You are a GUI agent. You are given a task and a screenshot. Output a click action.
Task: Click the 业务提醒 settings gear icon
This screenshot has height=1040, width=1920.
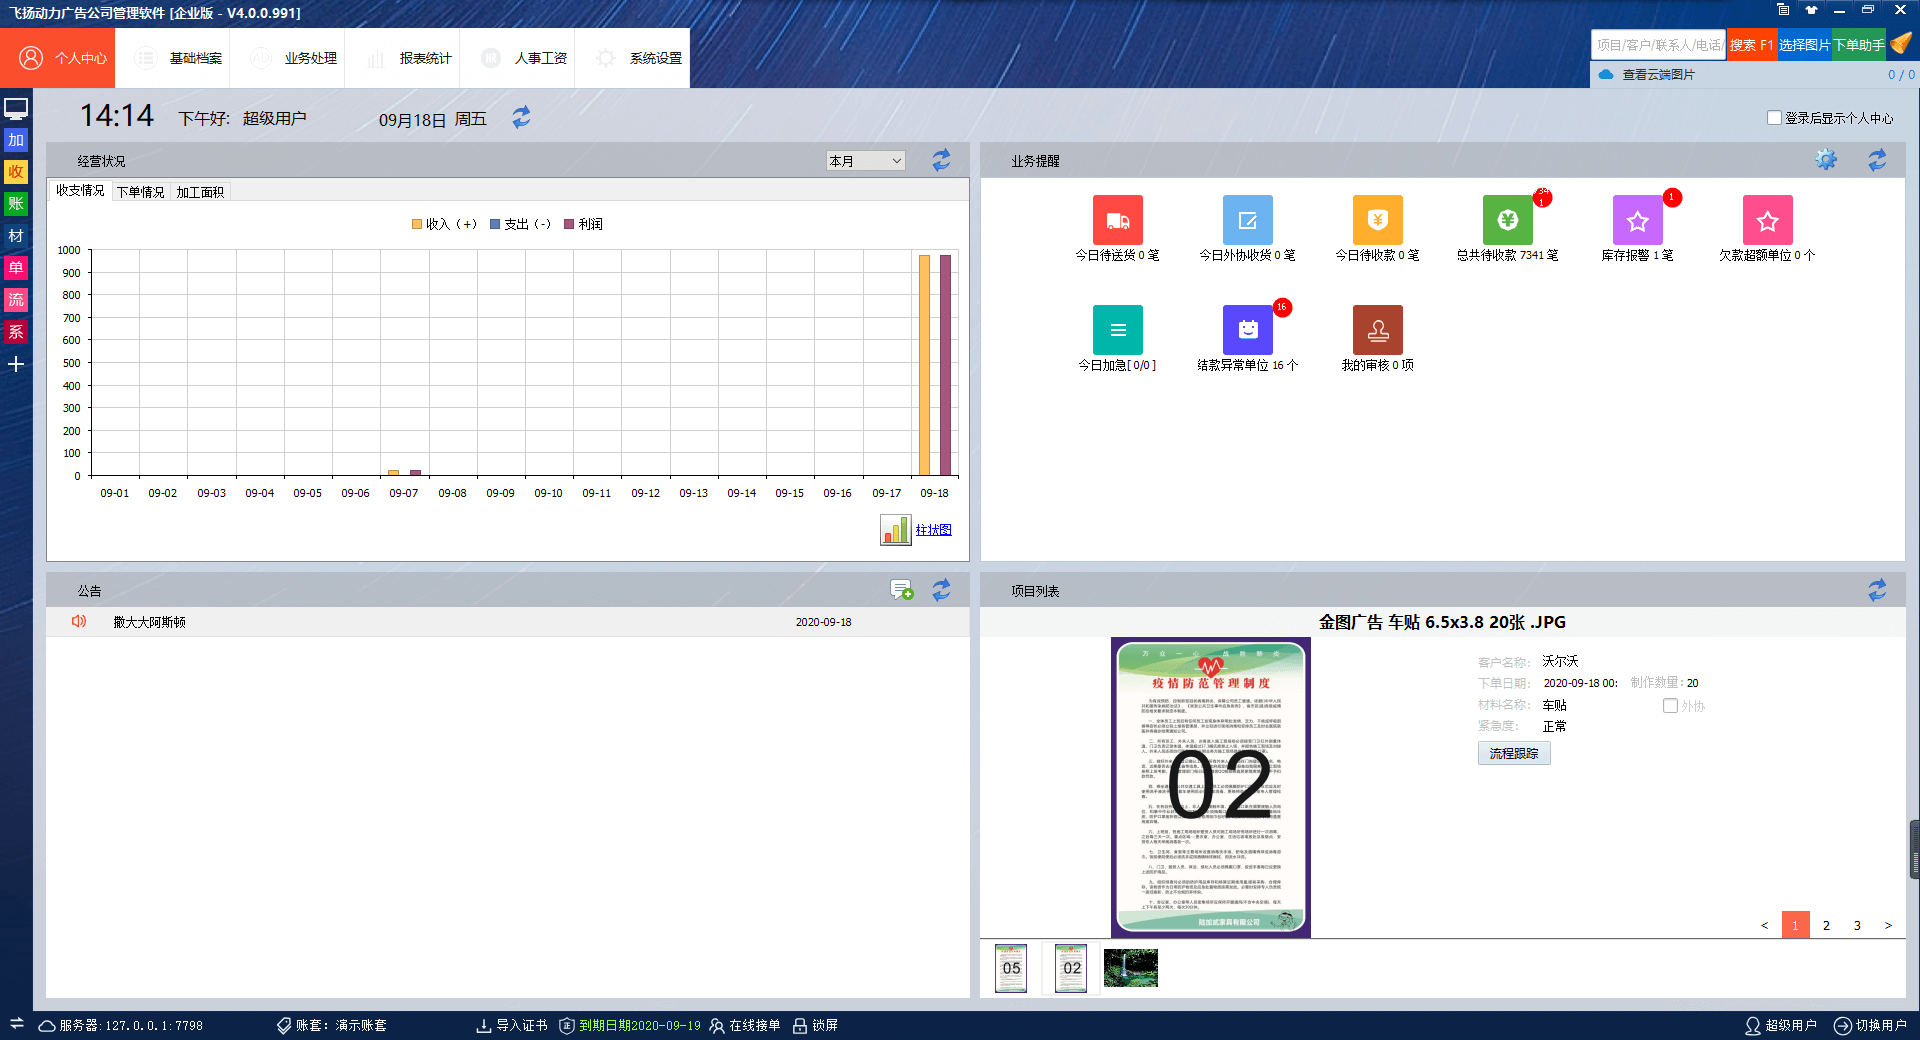1826,160
